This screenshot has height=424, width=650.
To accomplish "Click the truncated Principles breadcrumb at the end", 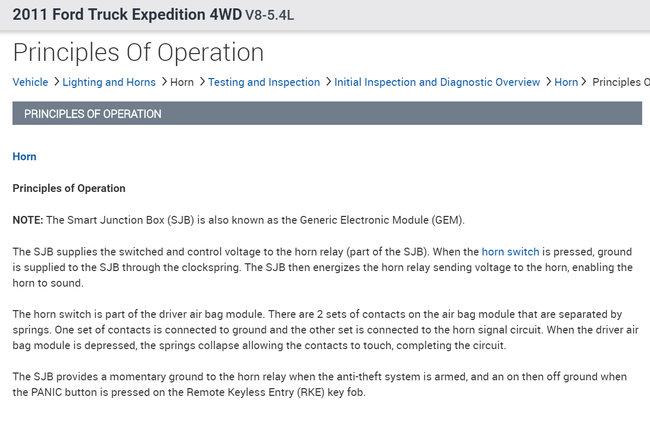I will (620, 82).
